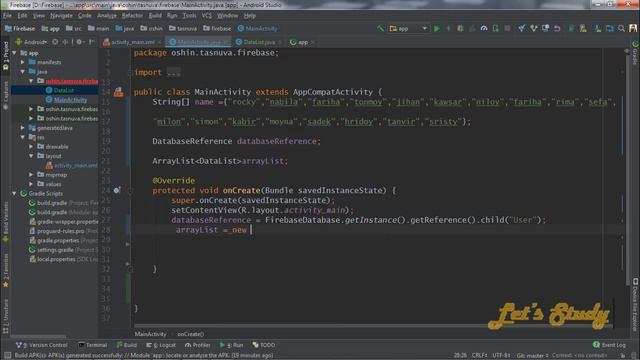The width and height of the screenshot is (640, 360).
Task: Click the Project Structure toolbar icon
Action: tap(583, 28)
